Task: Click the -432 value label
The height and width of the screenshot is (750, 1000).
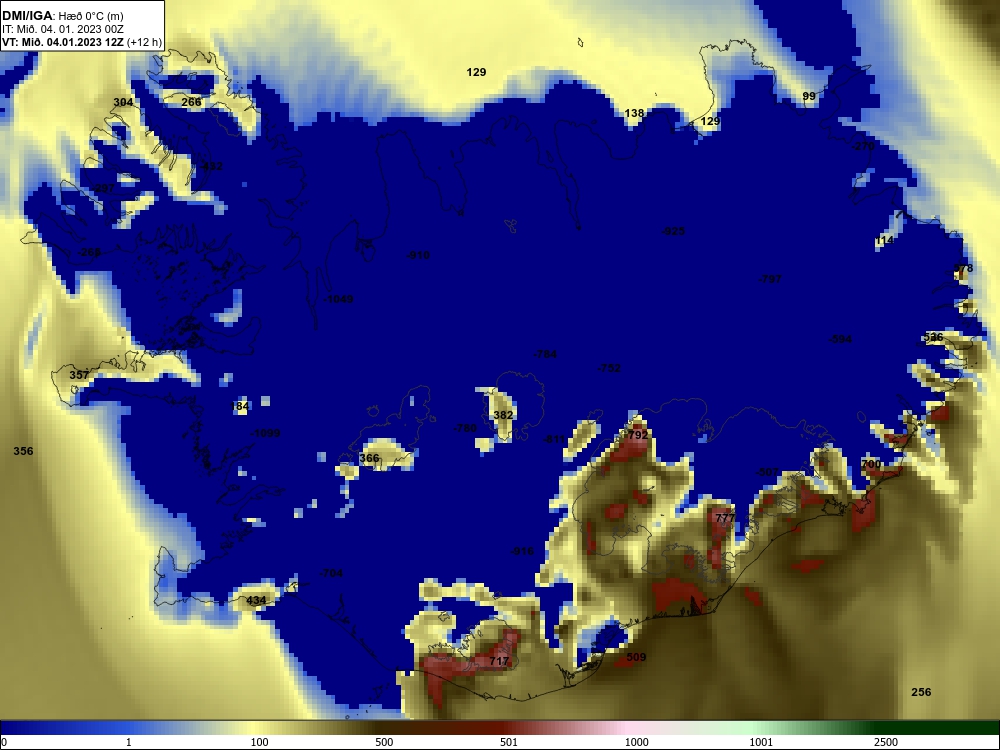Action: 210,166
